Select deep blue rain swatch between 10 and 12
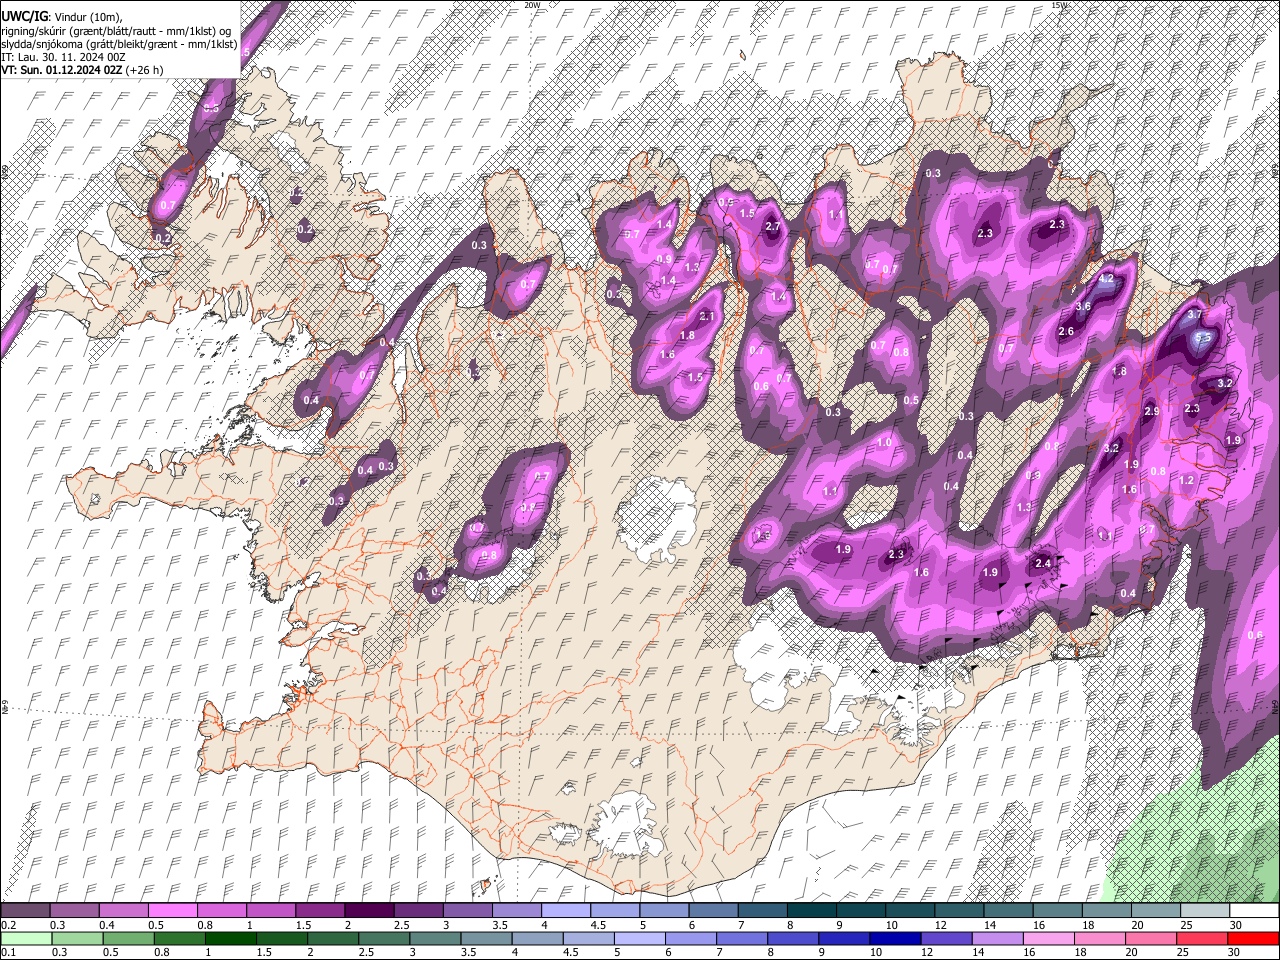Viewport: 1280px width, 960px height. (896, 938)
